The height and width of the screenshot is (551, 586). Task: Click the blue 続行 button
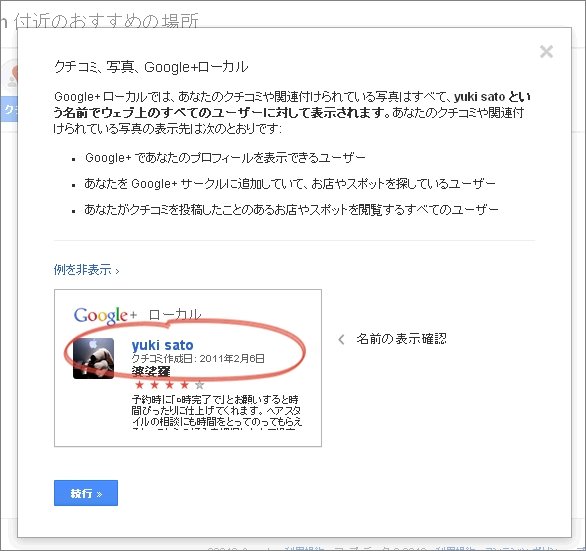tap(86, 493)
